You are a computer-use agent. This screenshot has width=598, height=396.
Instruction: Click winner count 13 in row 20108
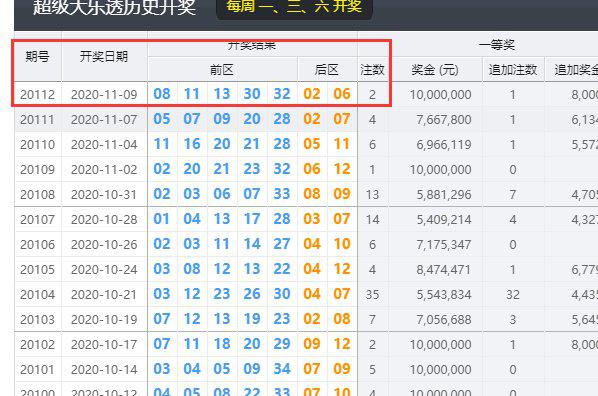coord(372,195)
